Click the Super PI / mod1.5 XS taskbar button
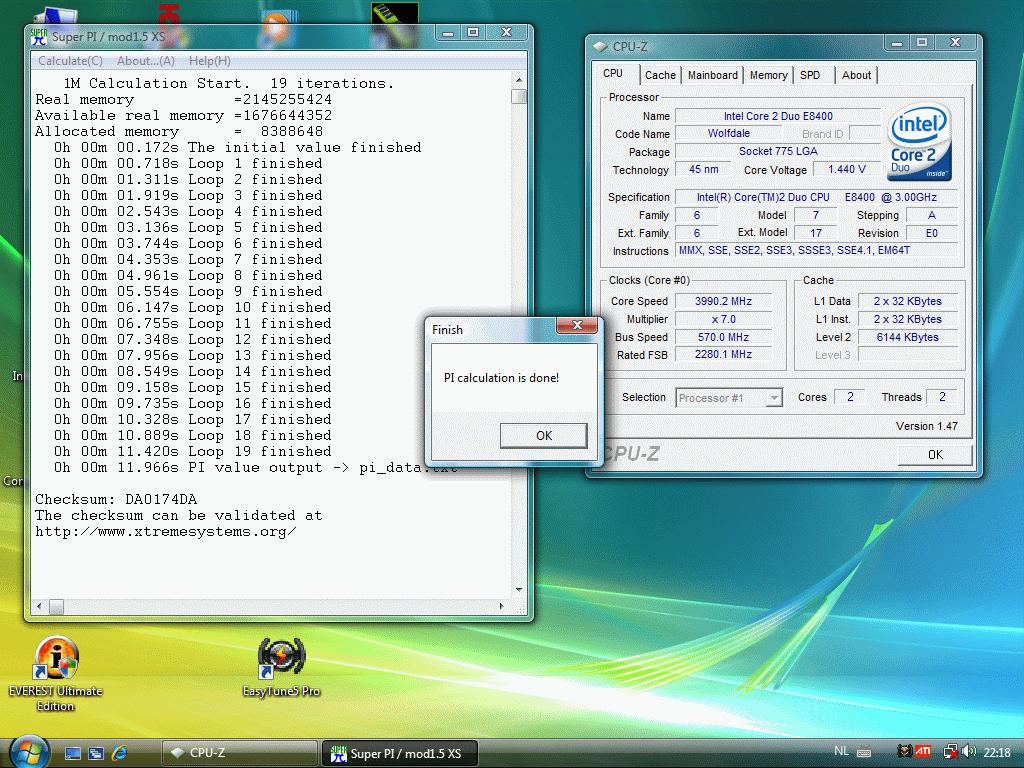 pyautogui.click(x=400, y=753)
